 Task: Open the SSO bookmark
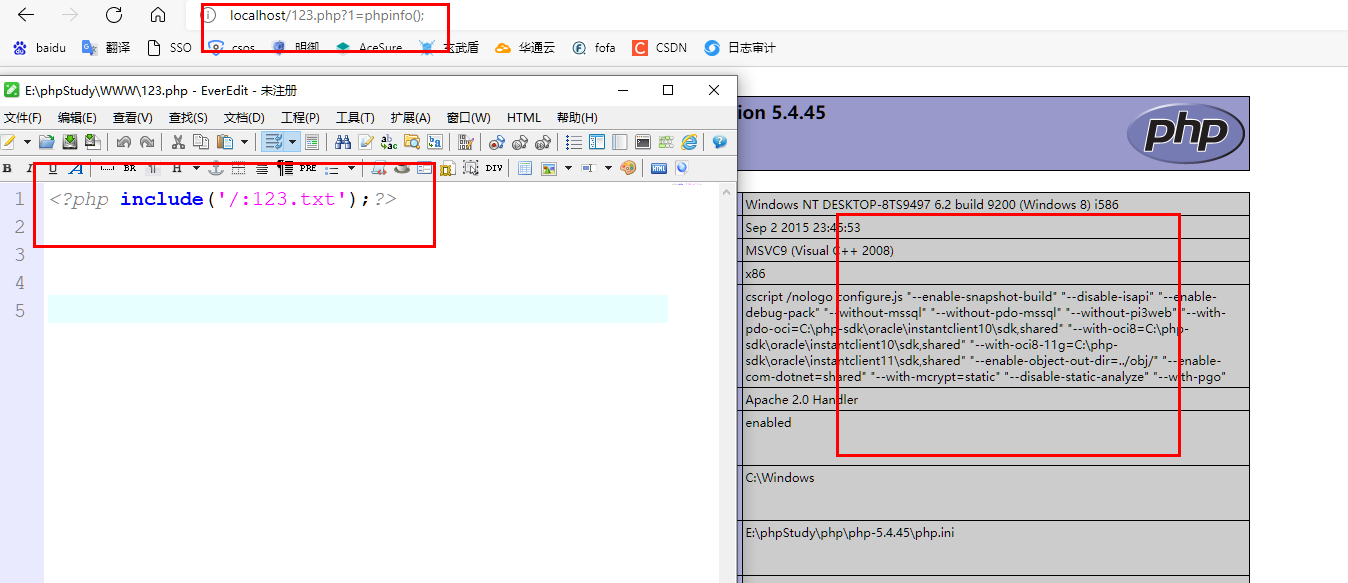(x=169, y=47)
